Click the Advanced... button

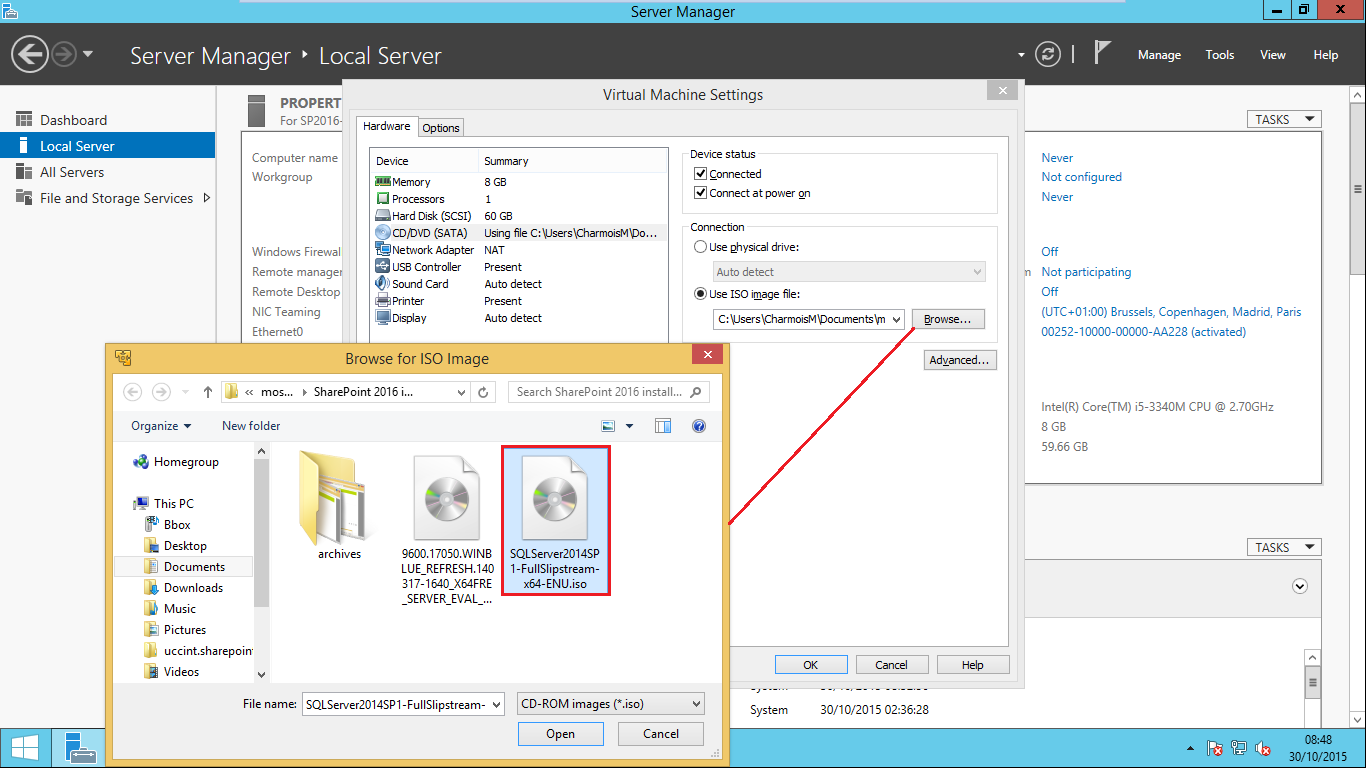pyautogui.click(x=960, y=360)
